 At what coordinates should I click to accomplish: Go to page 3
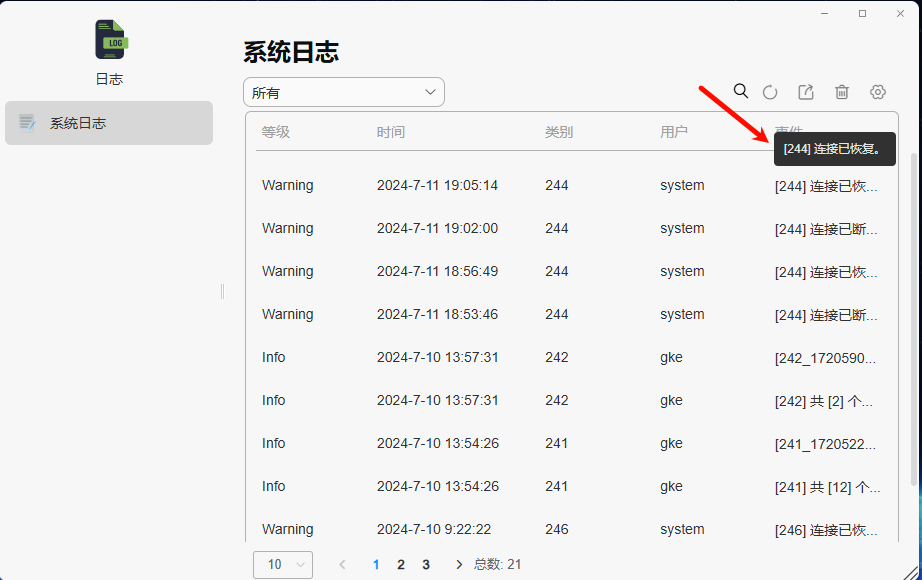(x=426, y=565)
